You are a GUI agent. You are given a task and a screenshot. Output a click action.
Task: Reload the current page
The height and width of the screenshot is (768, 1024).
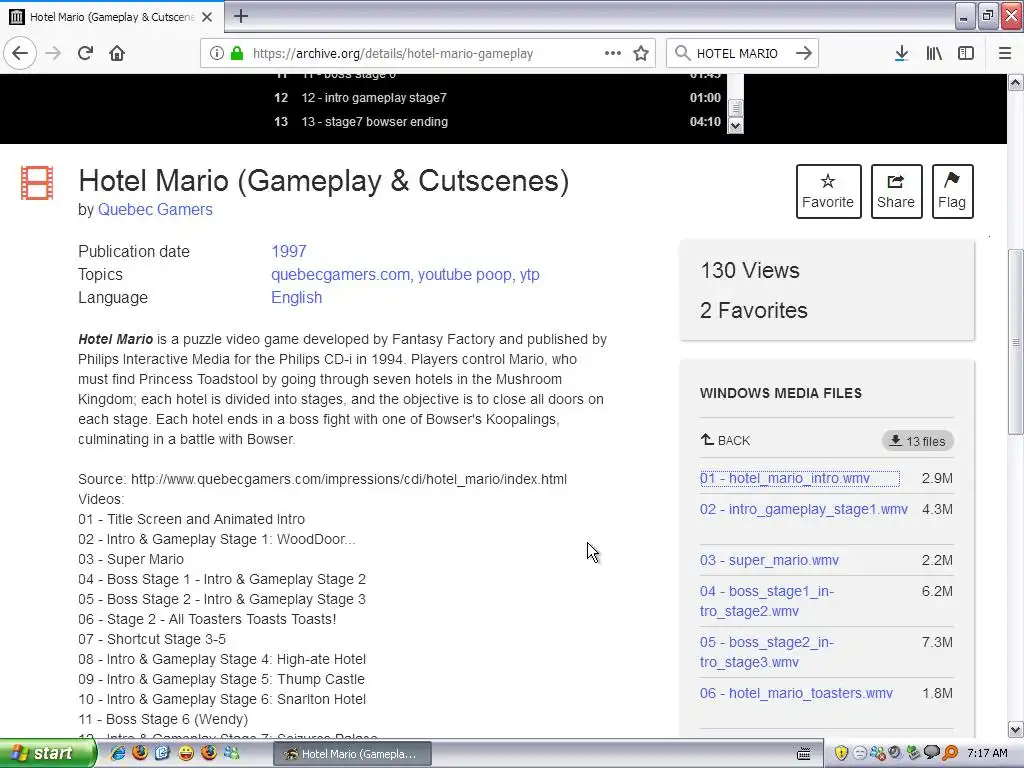click(86, 53)
